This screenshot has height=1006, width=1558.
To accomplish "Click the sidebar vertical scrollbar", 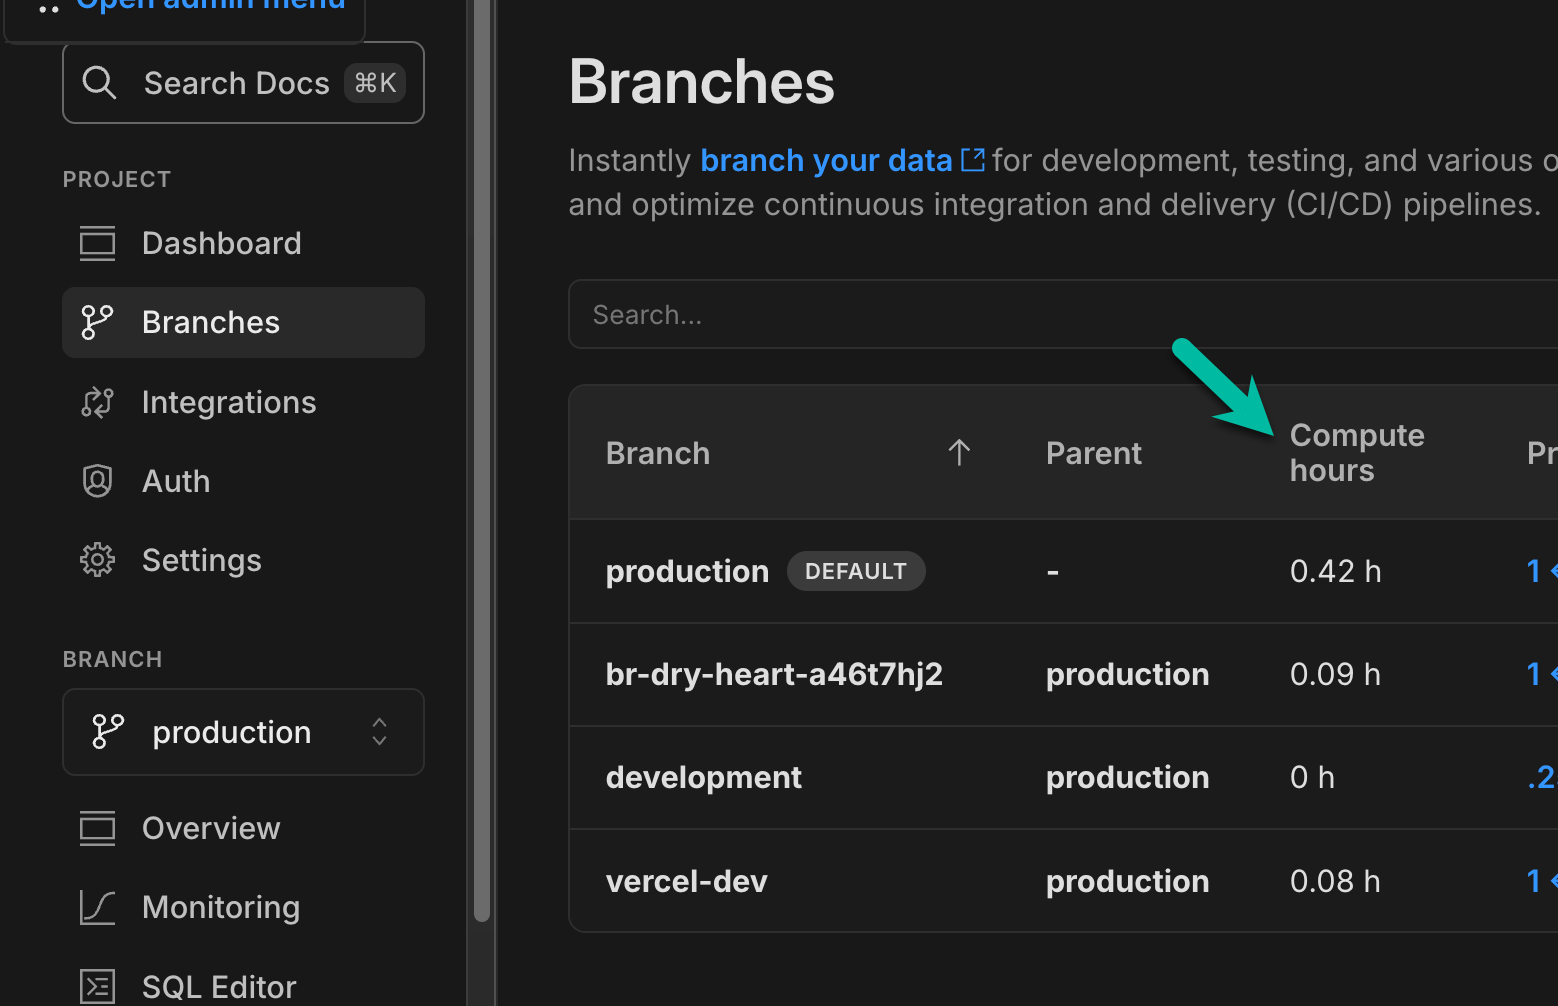I will pos(481,460).
